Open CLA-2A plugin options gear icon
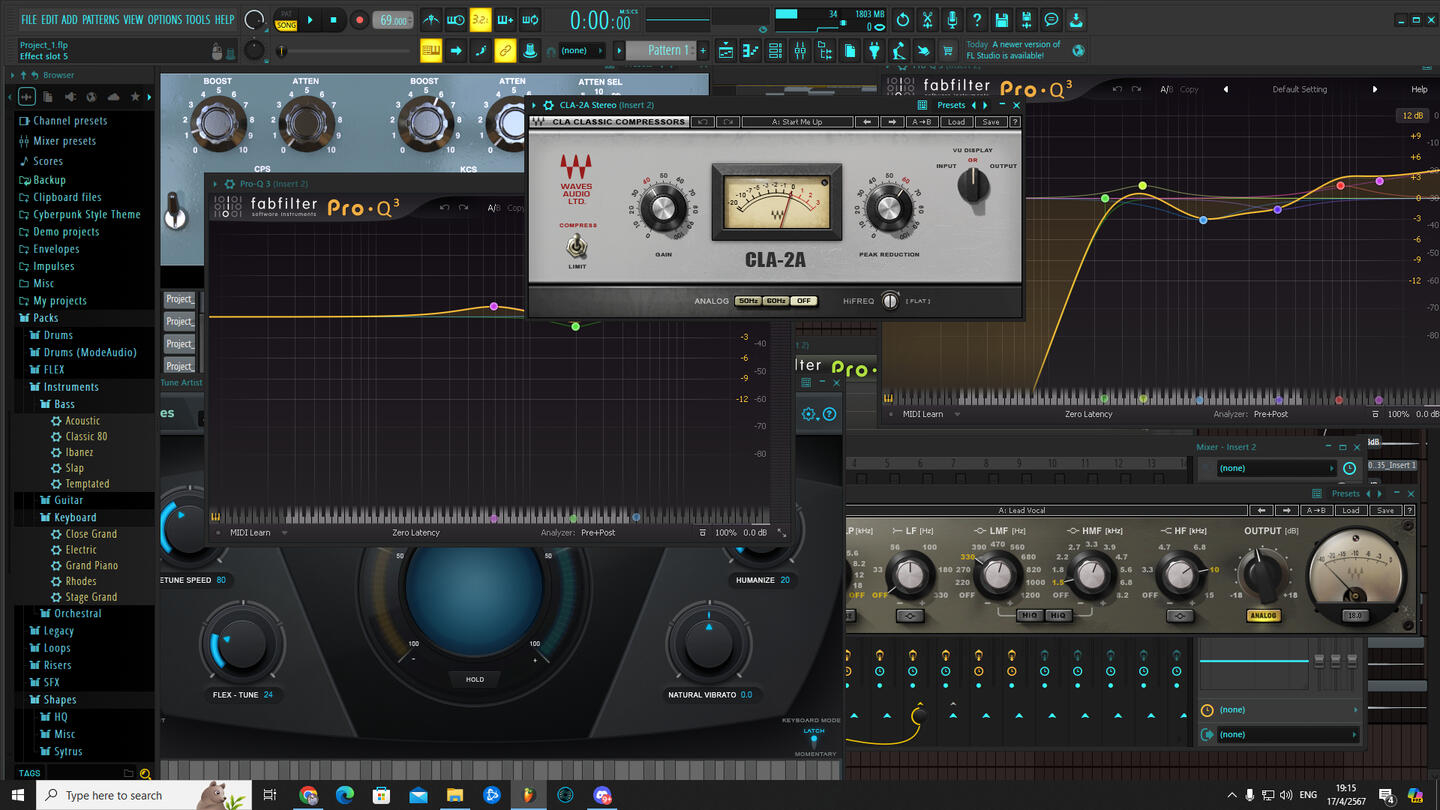Image resolution: width=1440 pixels, height=810 pixels. [548, 105]
